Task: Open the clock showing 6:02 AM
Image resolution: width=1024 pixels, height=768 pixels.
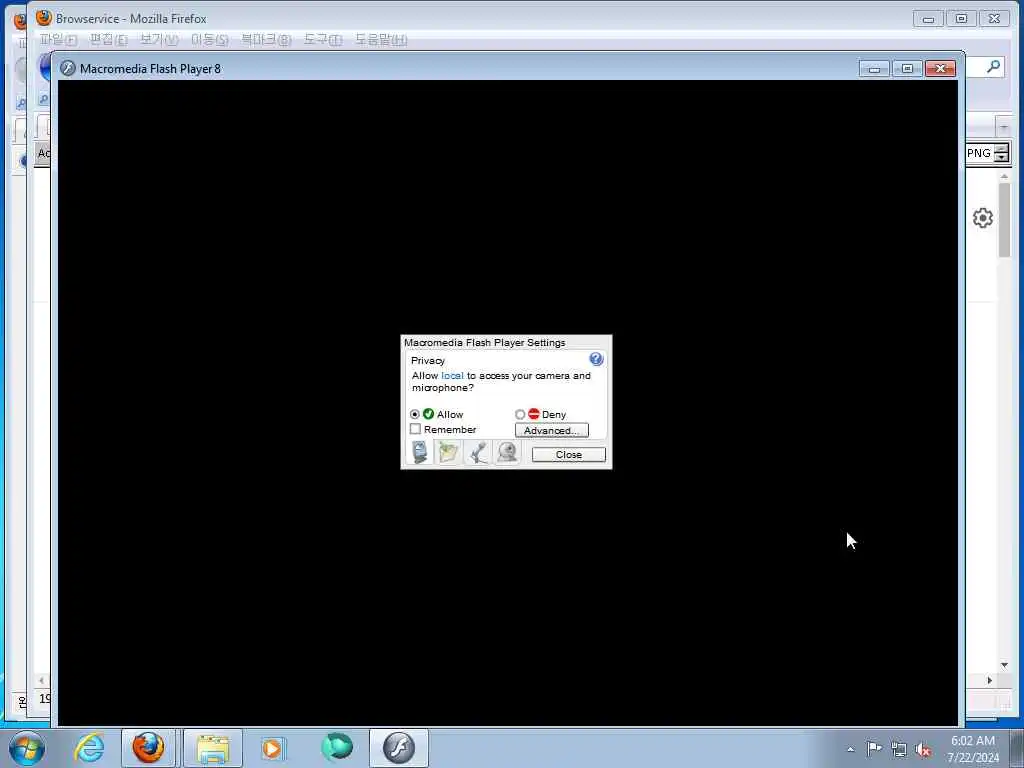Action: [973, 749]
